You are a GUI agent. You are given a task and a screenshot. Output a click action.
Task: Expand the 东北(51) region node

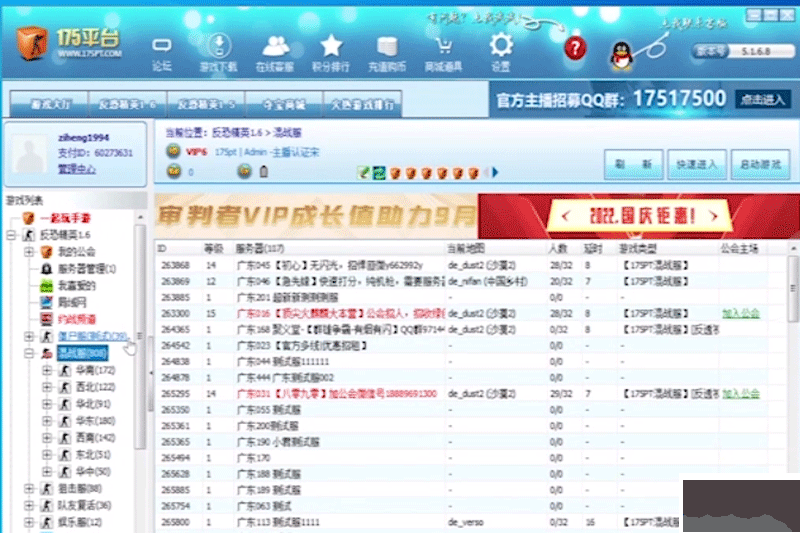tap(47, 454)
